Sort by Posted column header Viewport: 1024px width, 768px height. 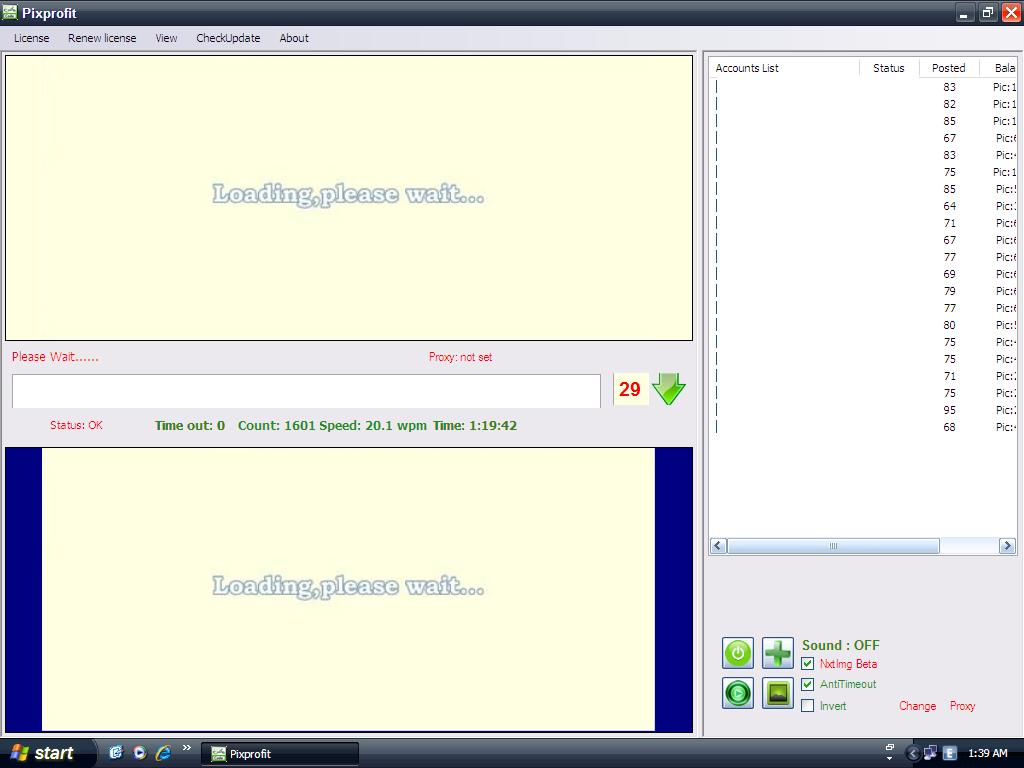[949, 68]
